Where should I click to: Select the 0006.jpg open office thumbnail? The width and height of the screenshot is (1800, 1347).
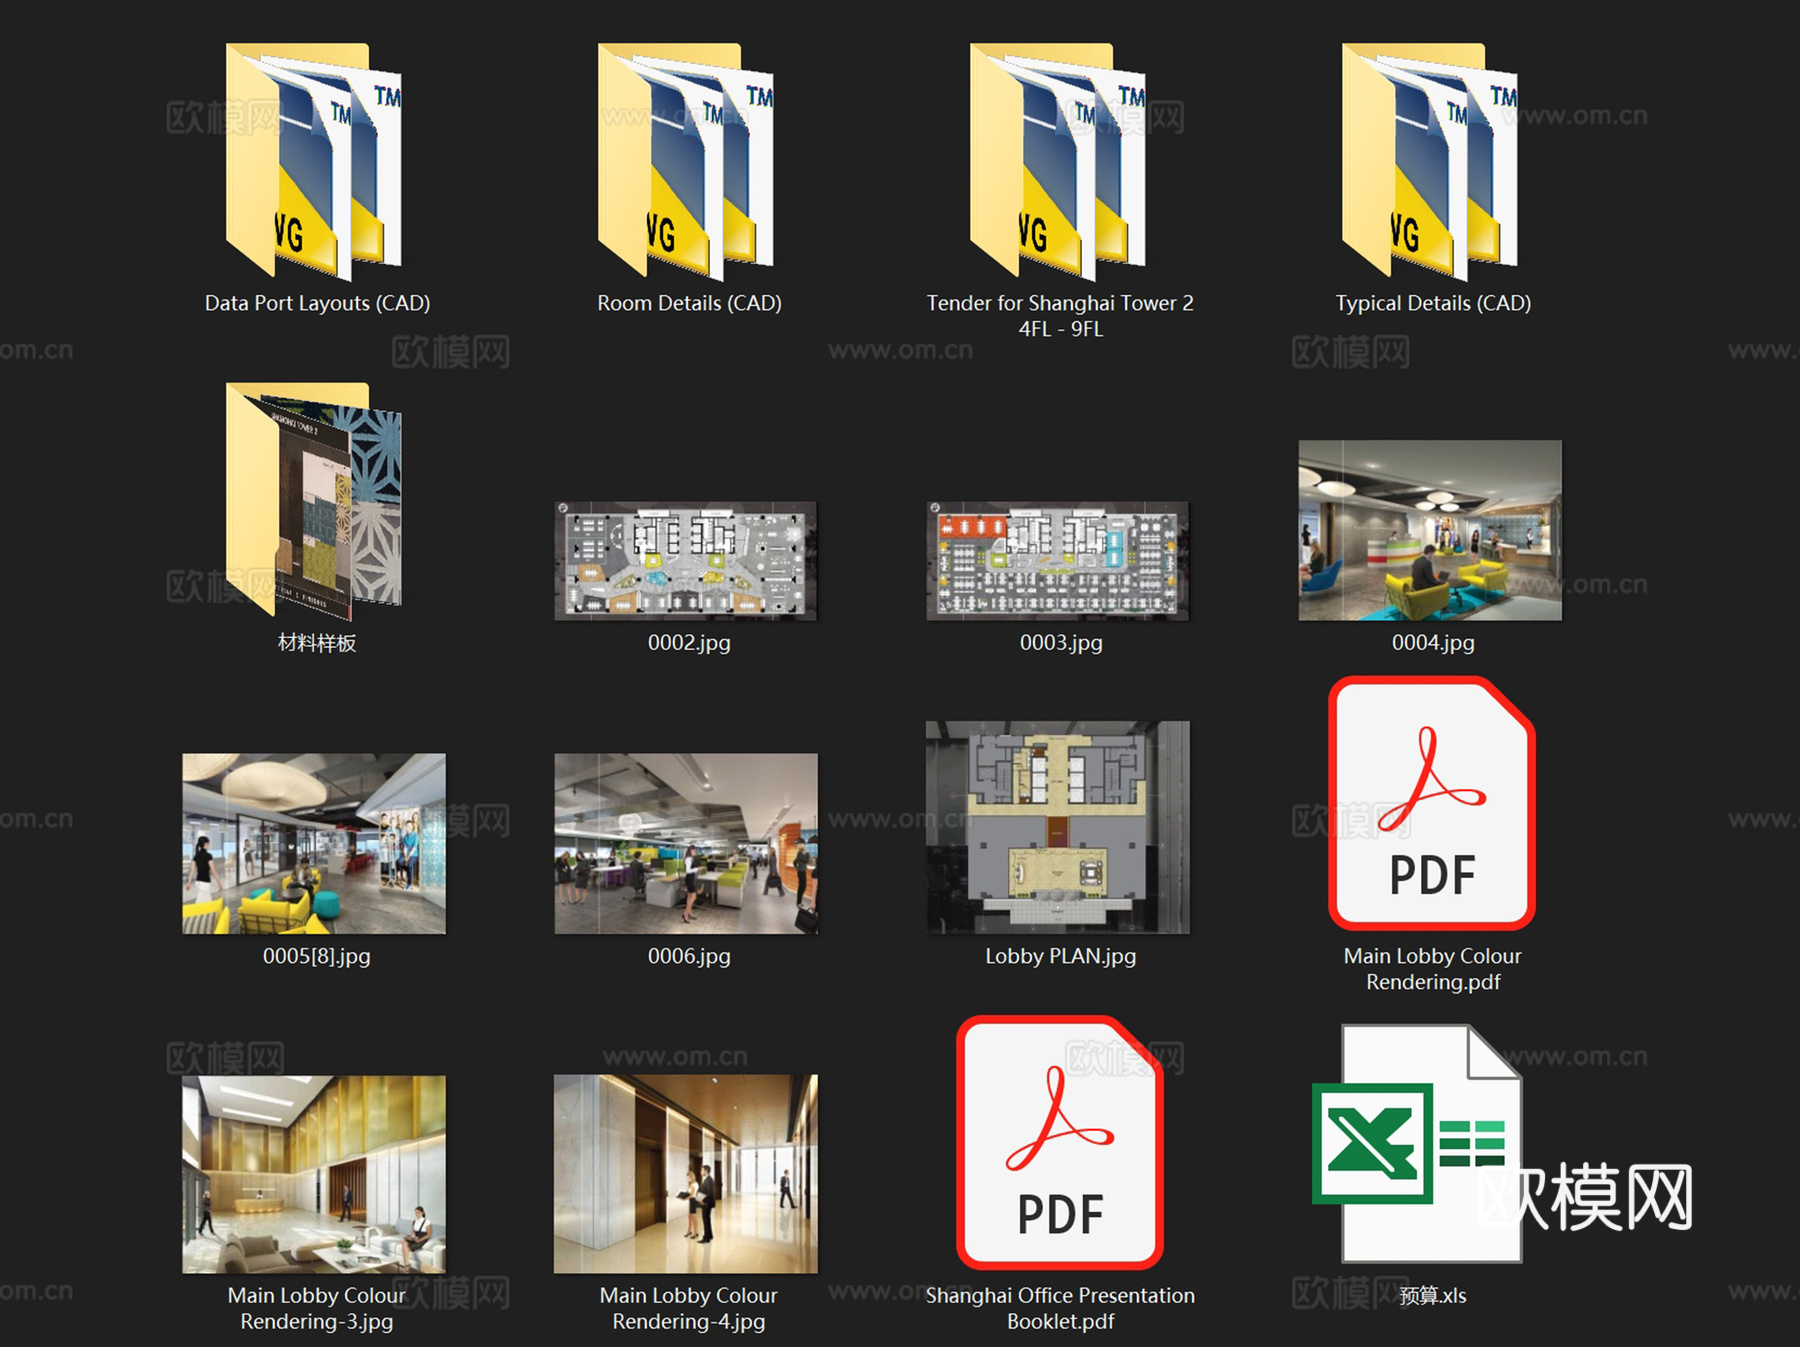(x=686, y=843)
